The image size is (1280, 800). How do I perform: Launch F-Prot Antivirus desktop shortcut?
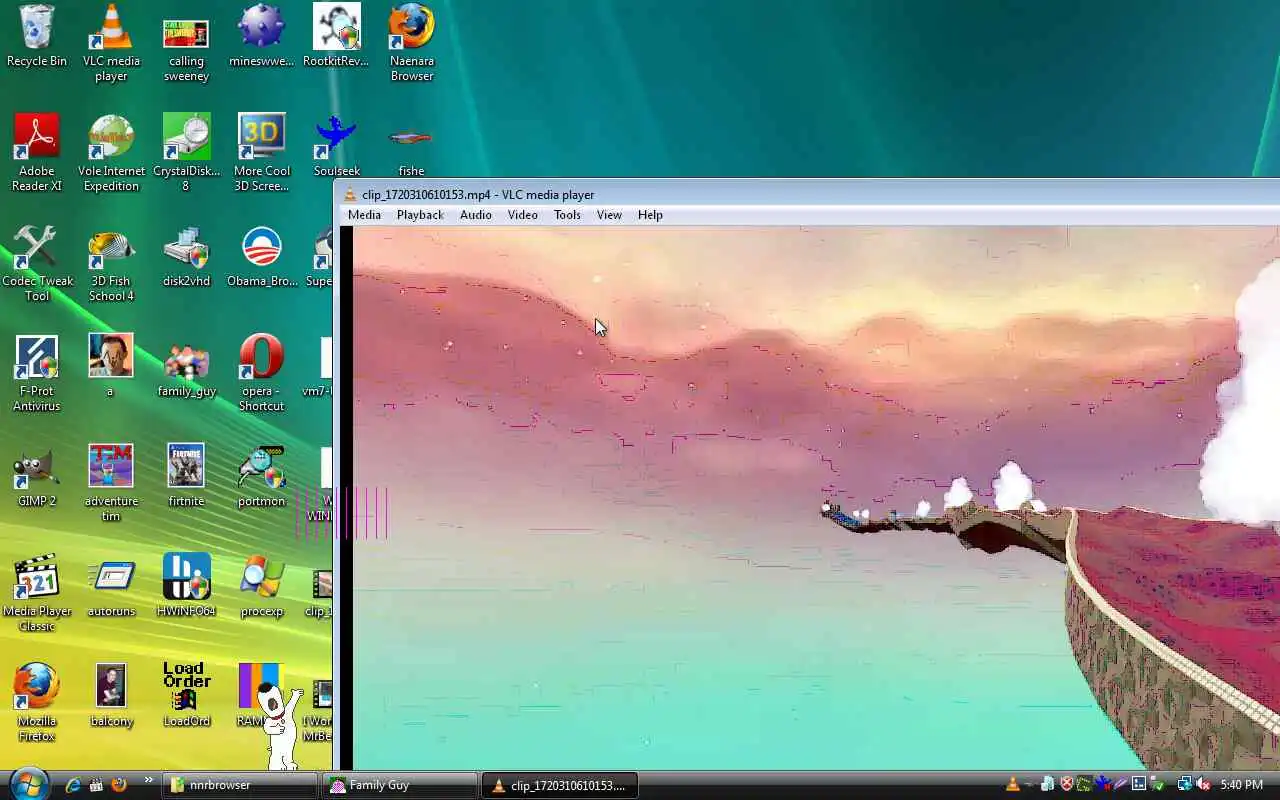pos(37,374)
